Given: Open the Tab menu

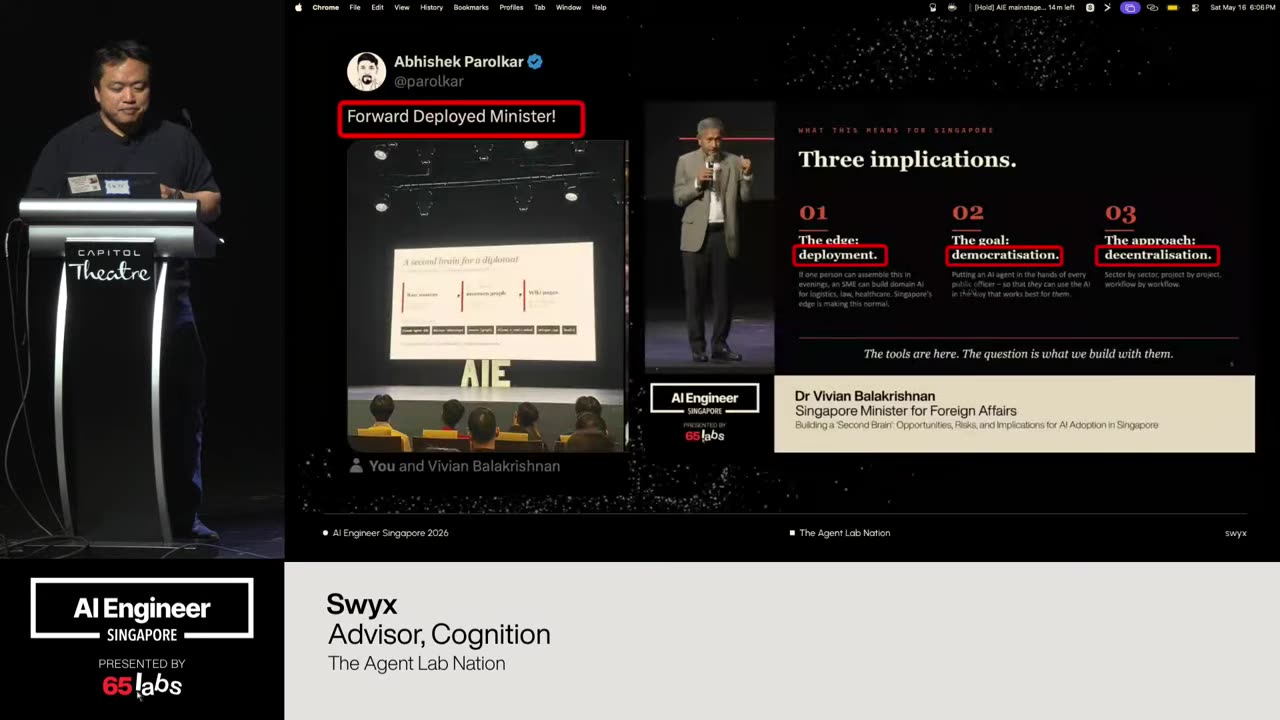Looking at the screenshot, I should pyautogui.click(x=539, y=7).
